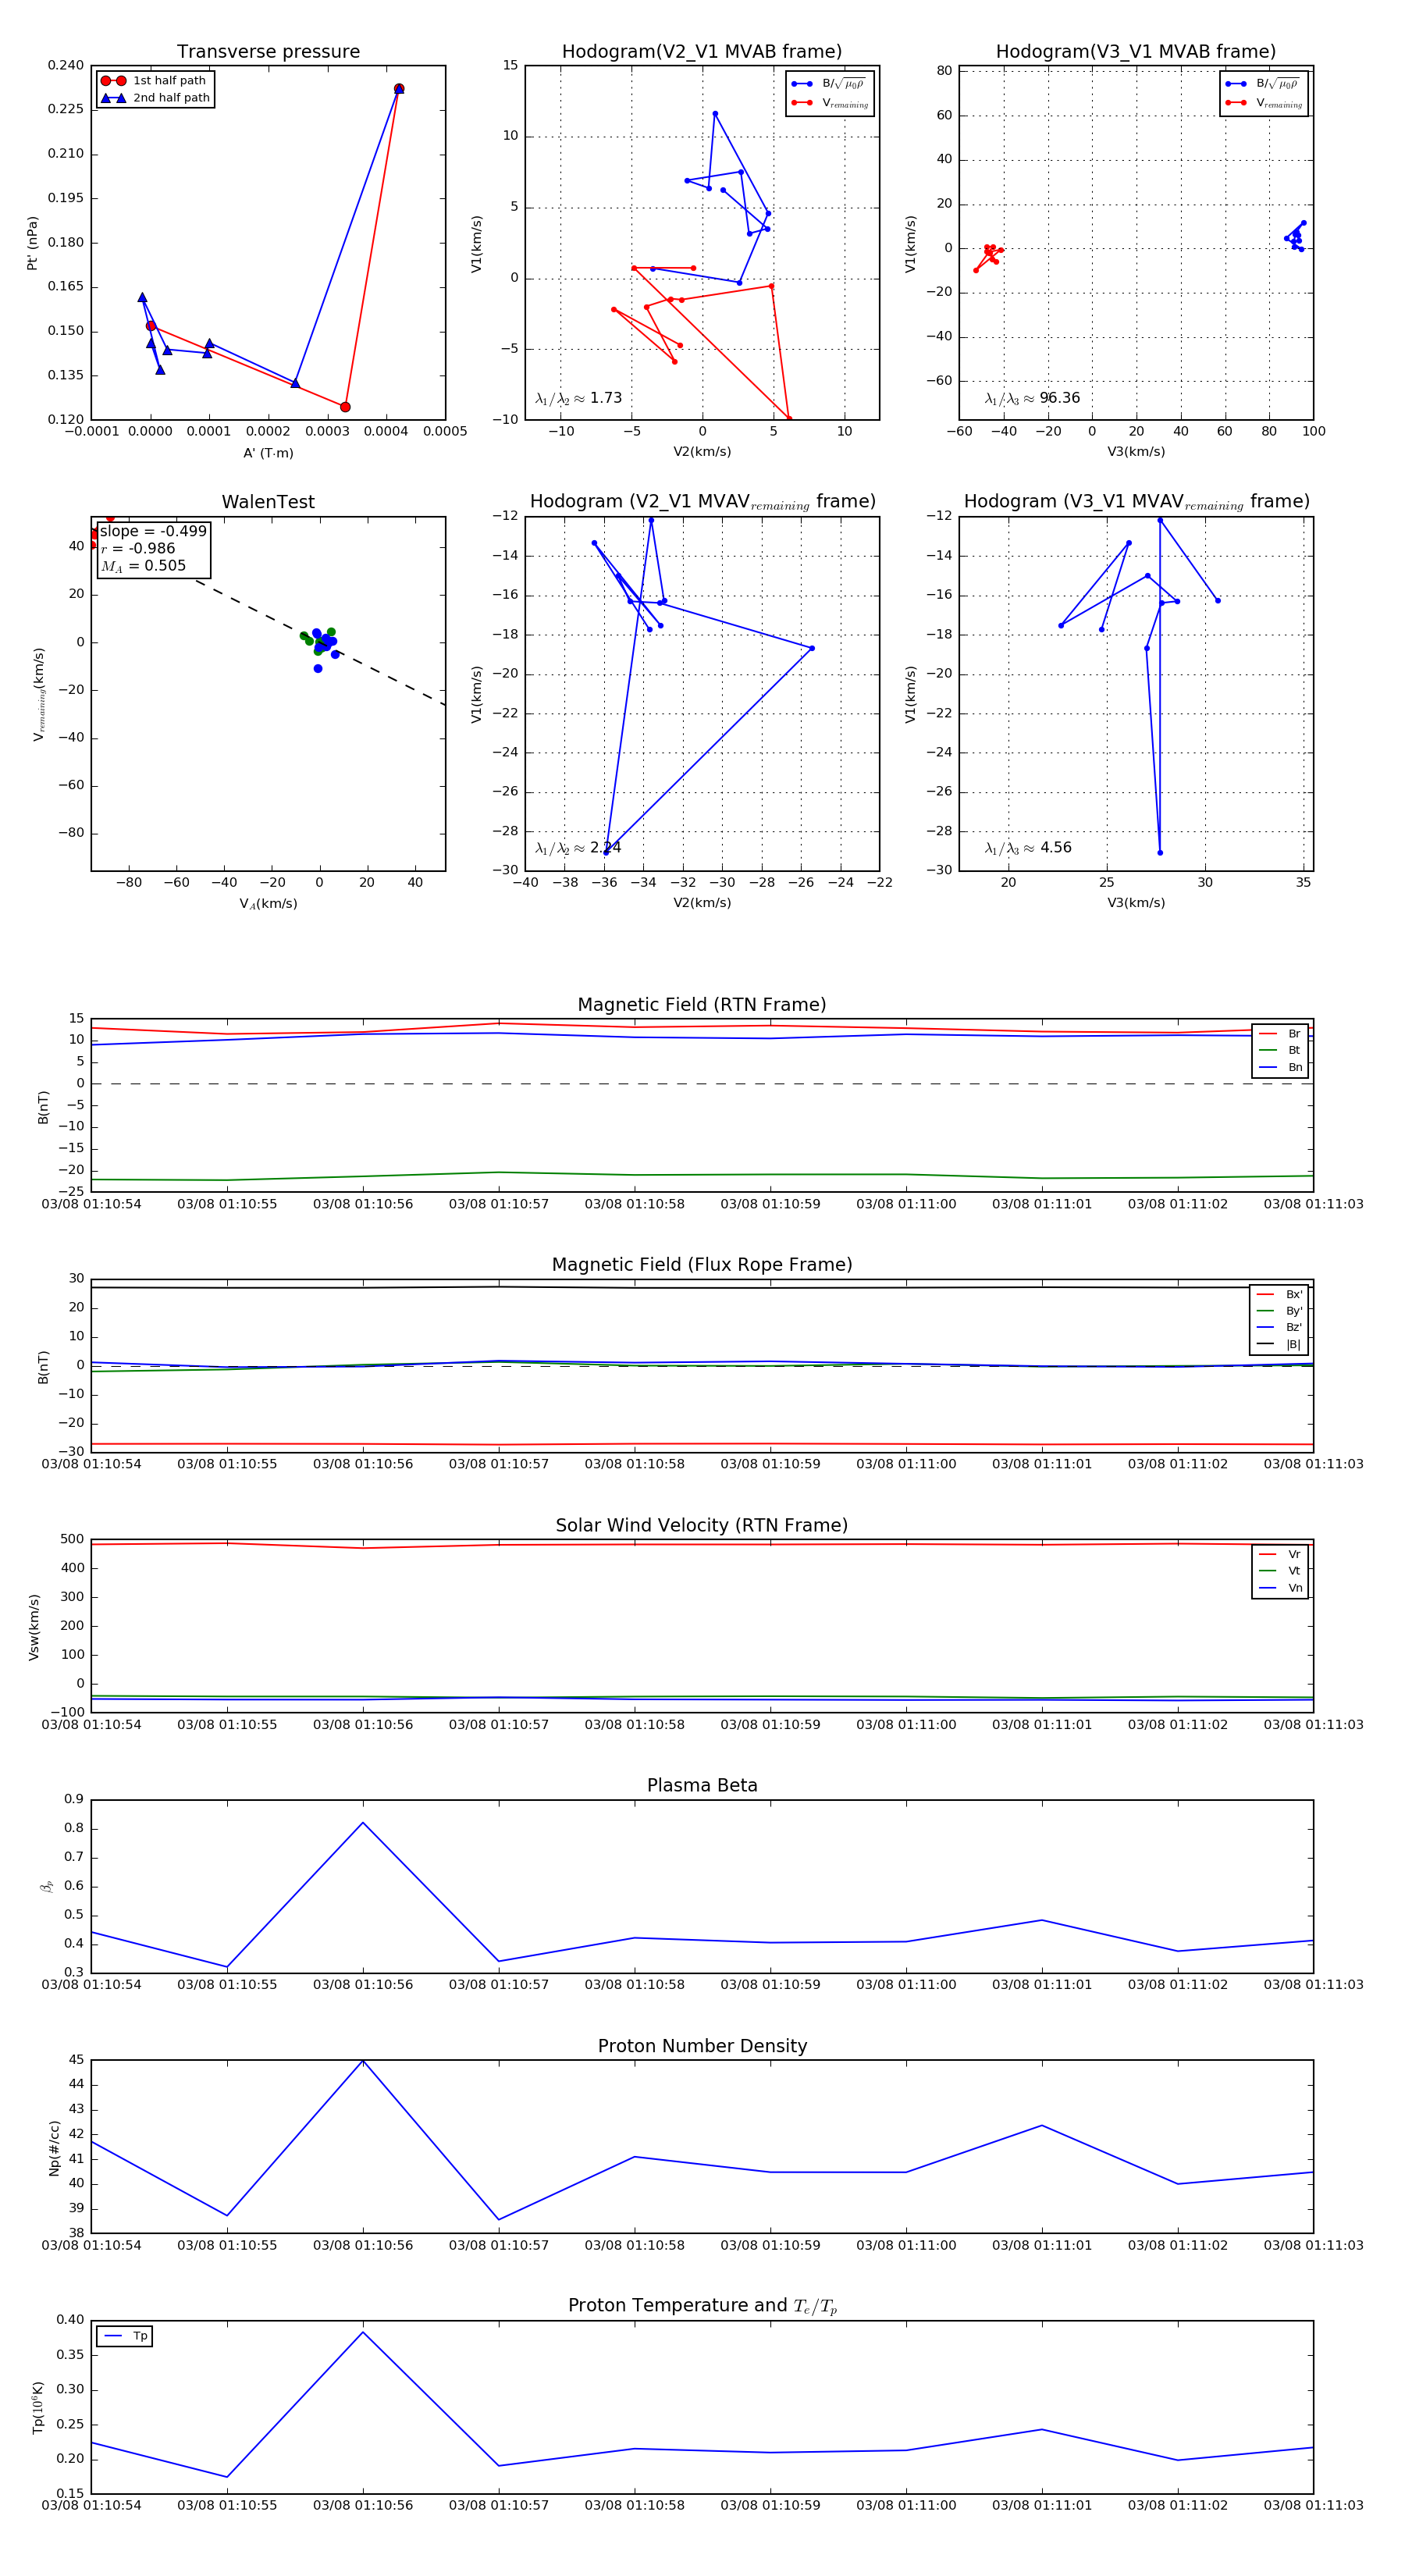Click the 'Np(#/cc)' axis label
The height and width of the screenshot is (2576, 1405).
[54, 2147]
